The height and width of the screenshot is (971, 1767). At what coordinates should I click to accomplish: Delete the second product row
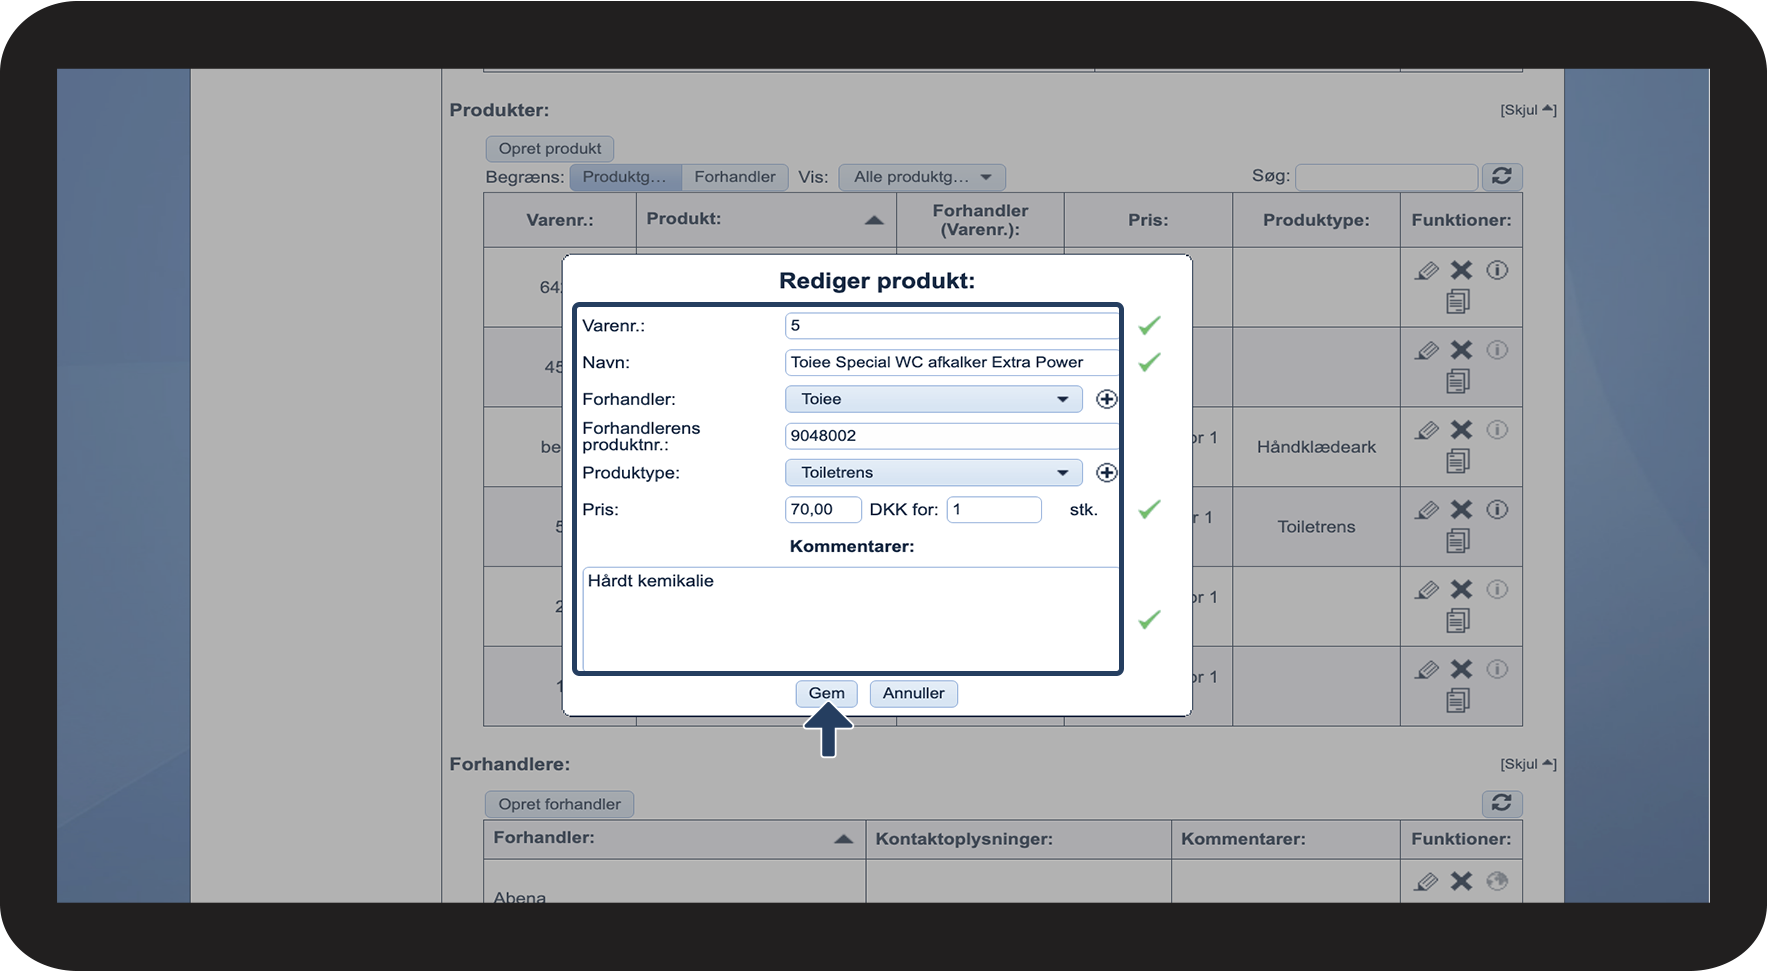click(1462, 350)
